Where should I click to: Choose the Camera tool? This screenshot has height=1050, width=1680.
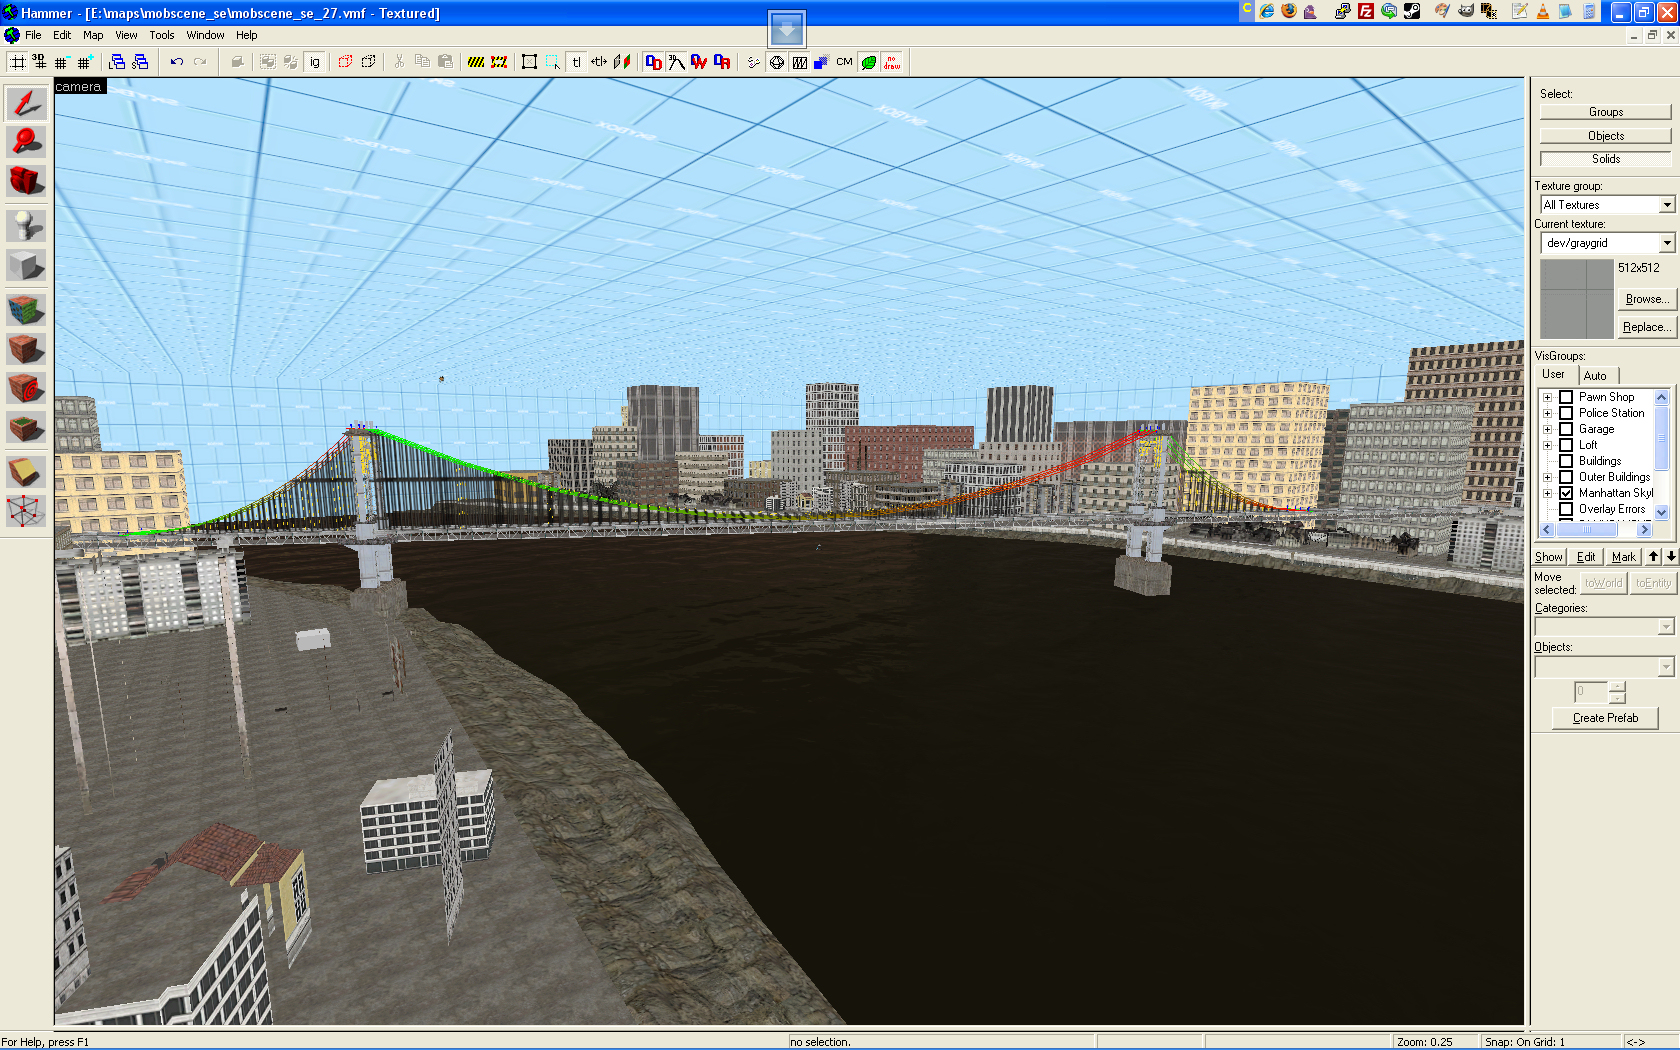tap(26, 180)
